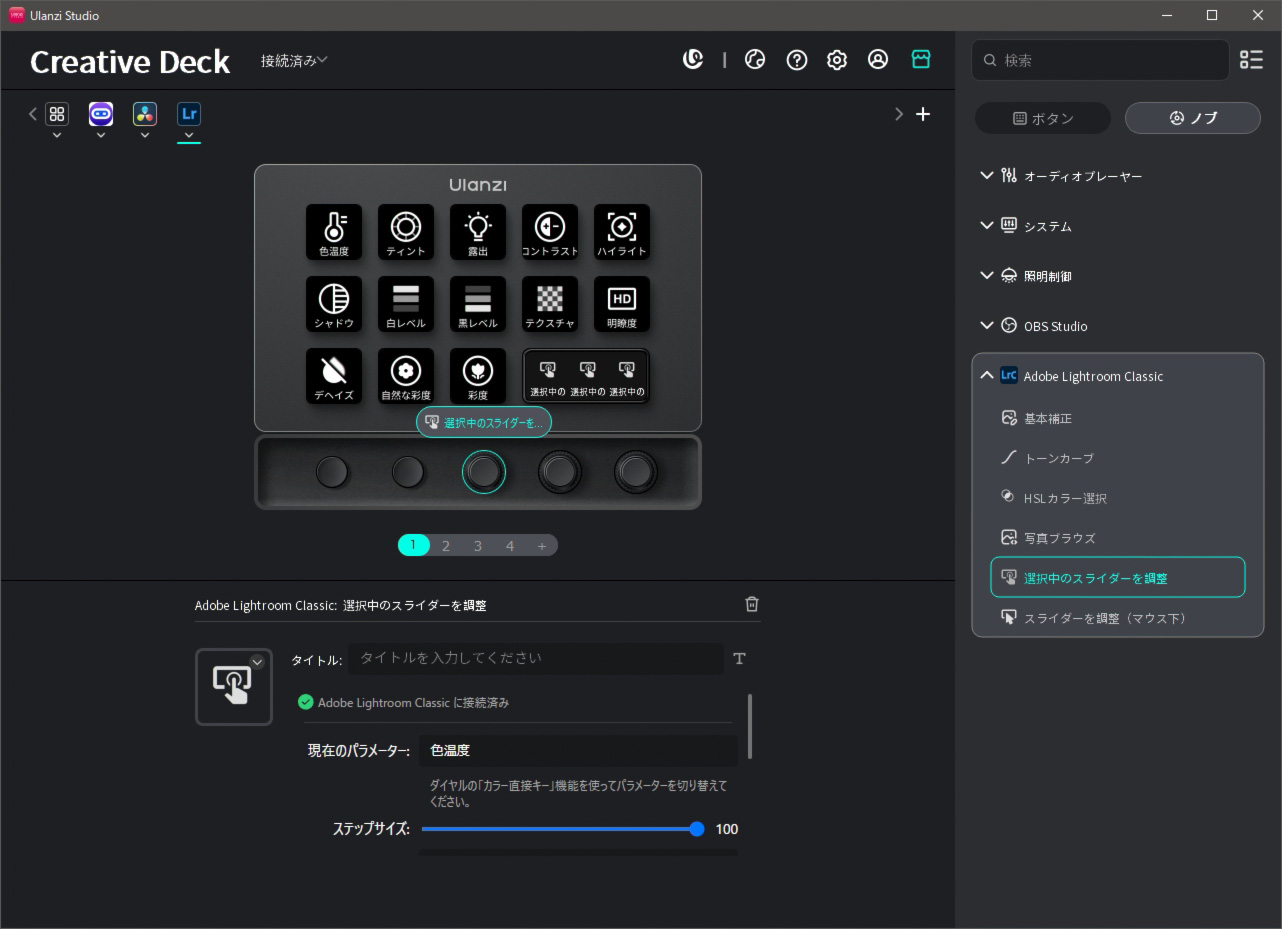
Task: Open the help question mark icon
Action: (797, 60)
